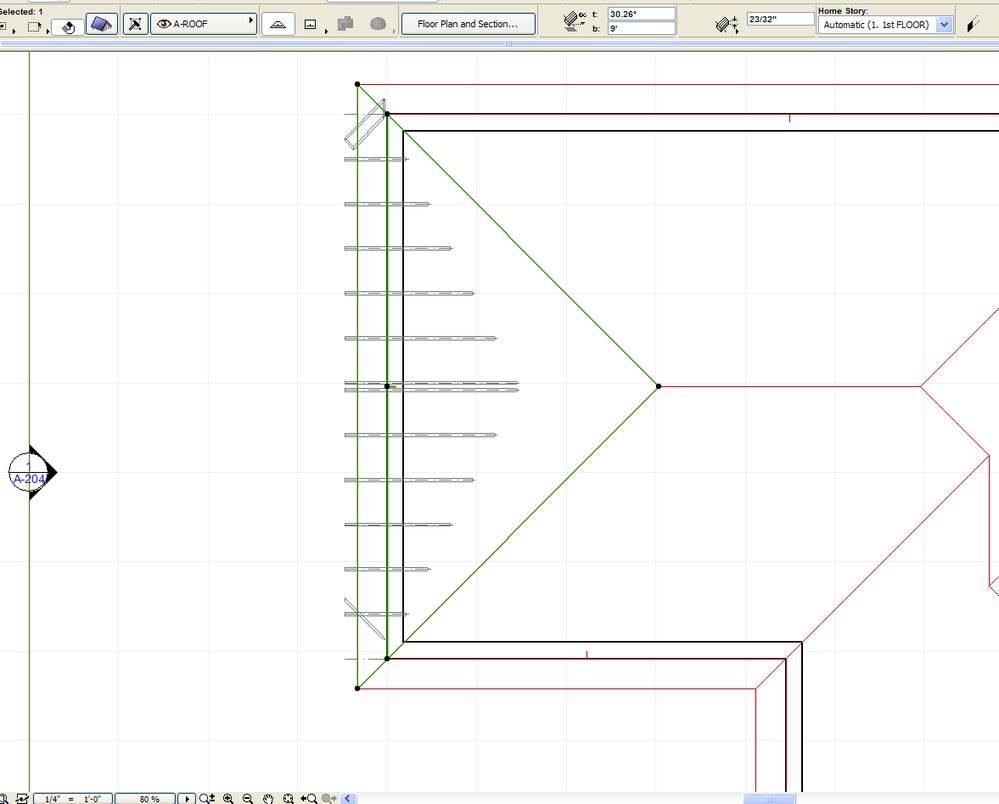Screen dimensions: 999x804
Task: Click the layer settings icon beside A-ROOF
Action: coord(136,24)
